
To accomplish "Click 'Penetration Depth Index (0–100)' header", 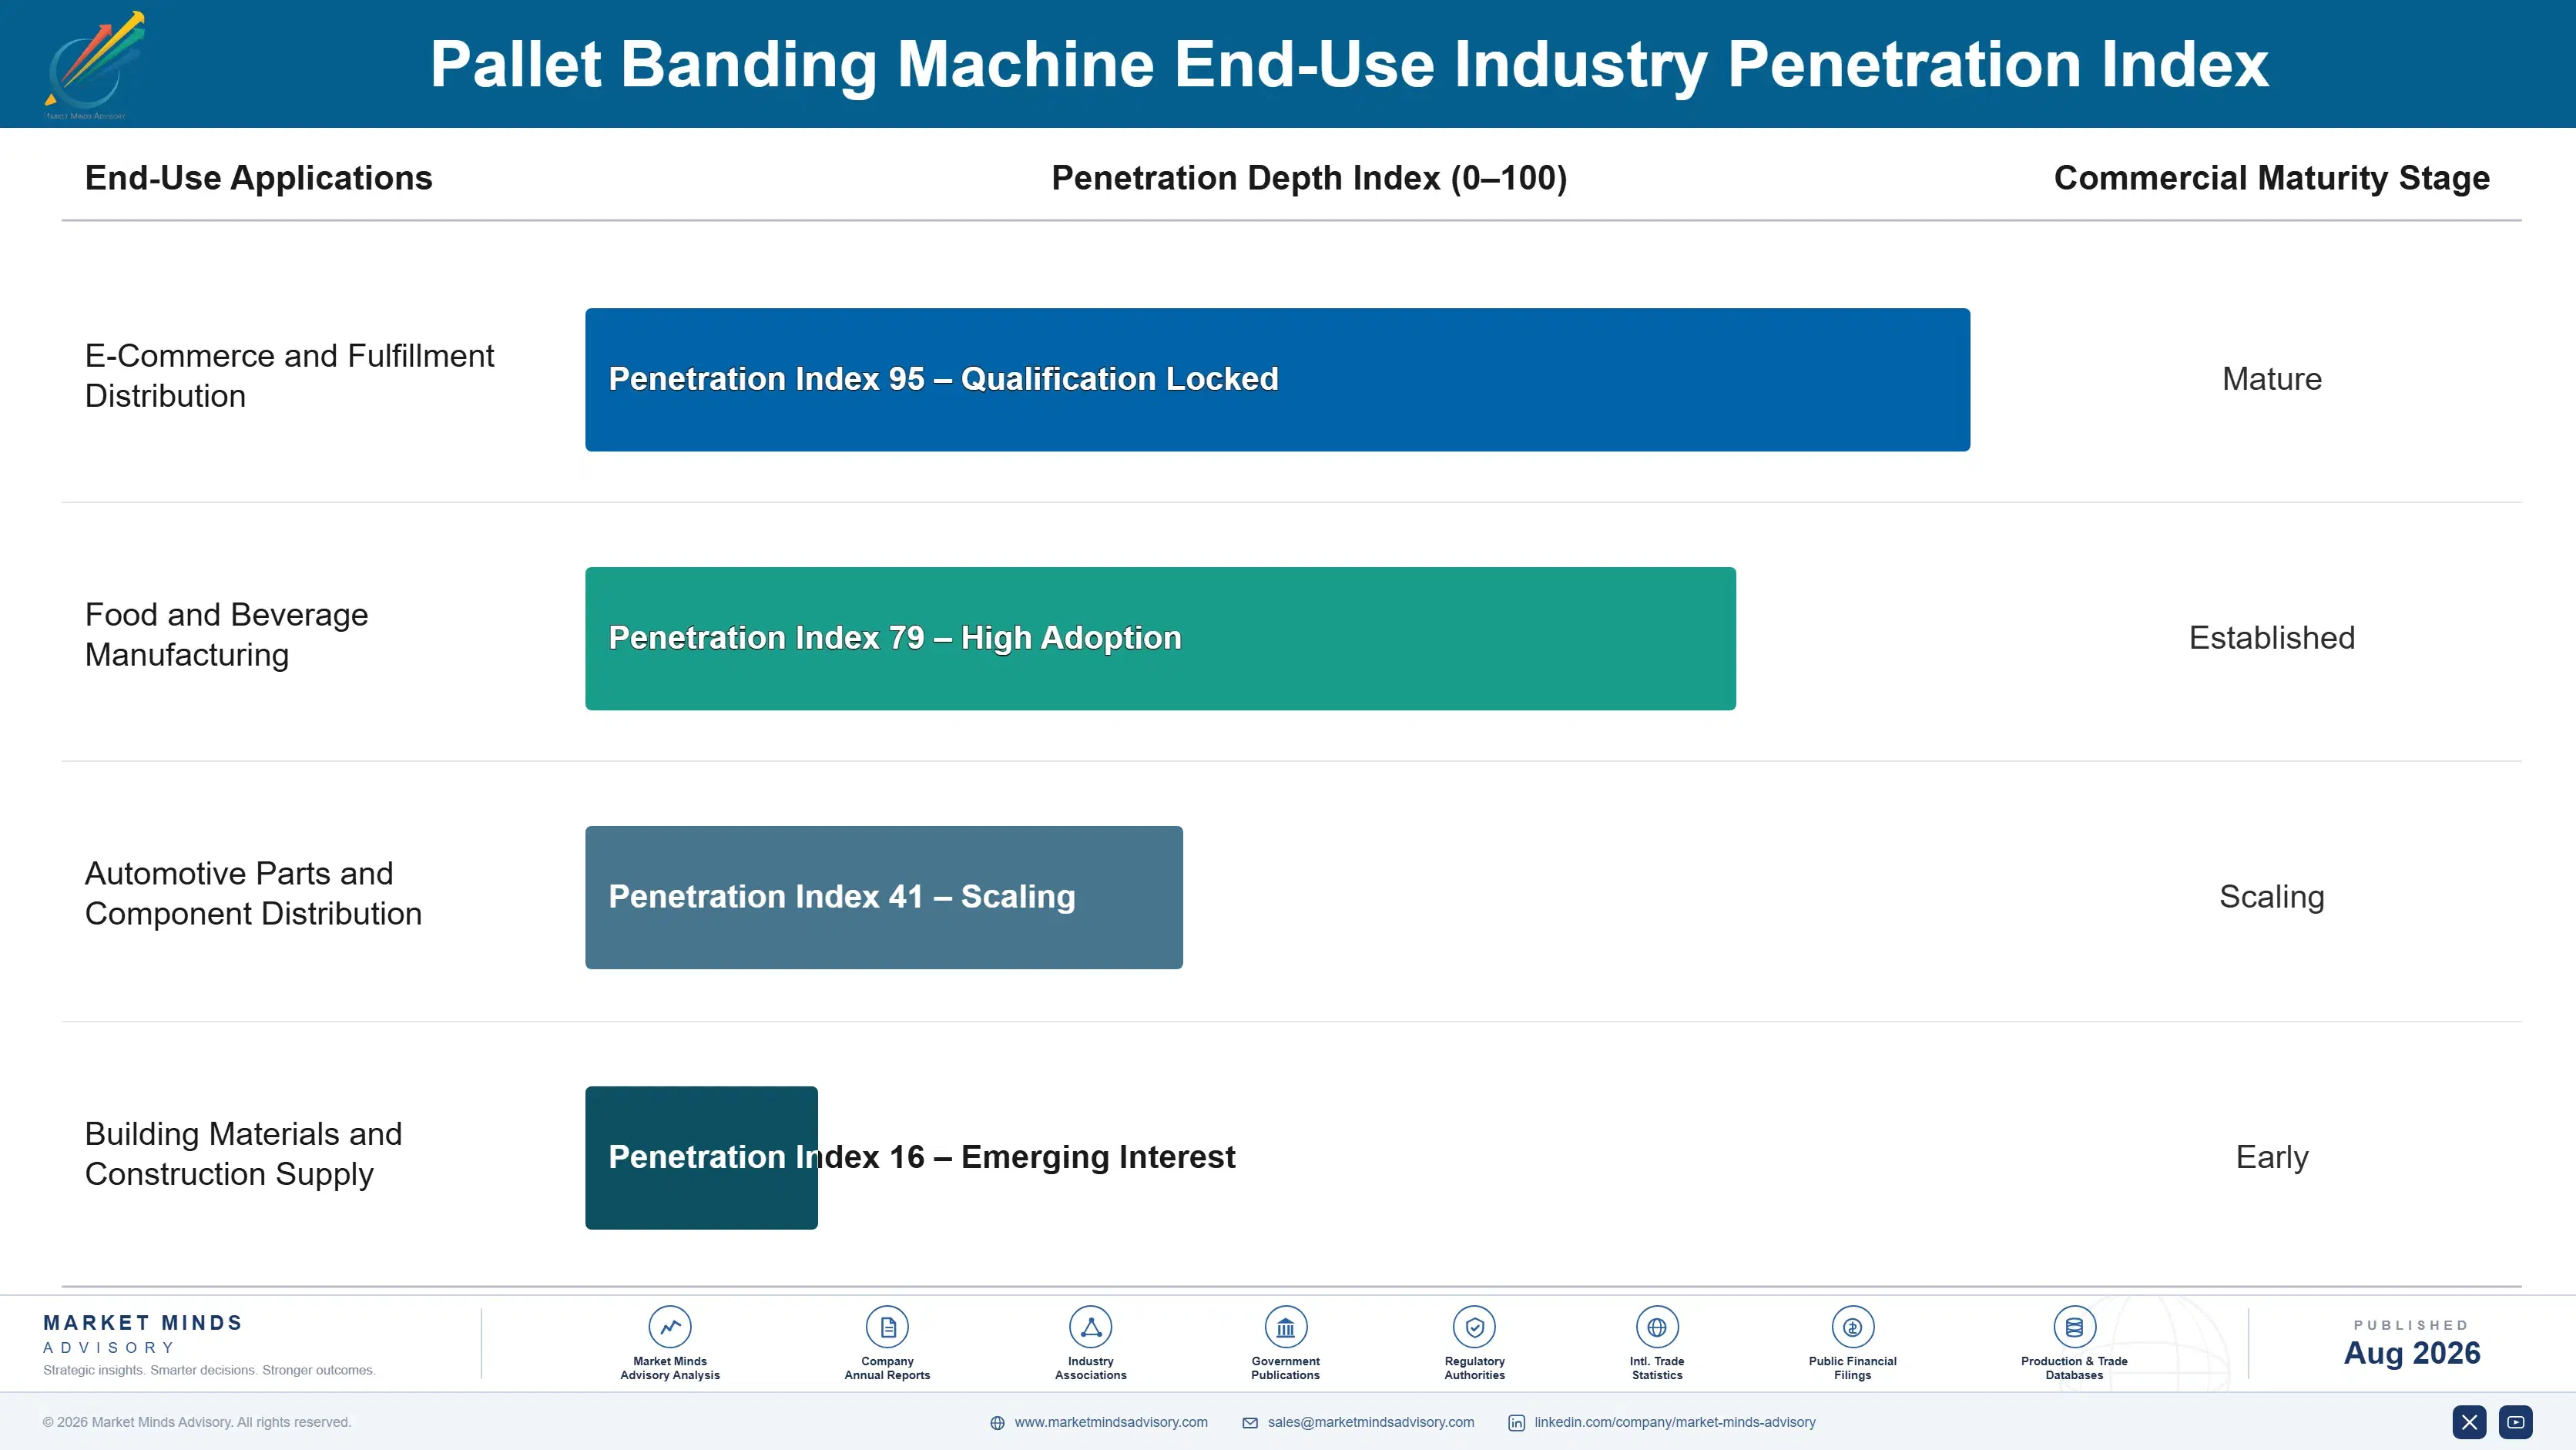I will (1309, 178).
